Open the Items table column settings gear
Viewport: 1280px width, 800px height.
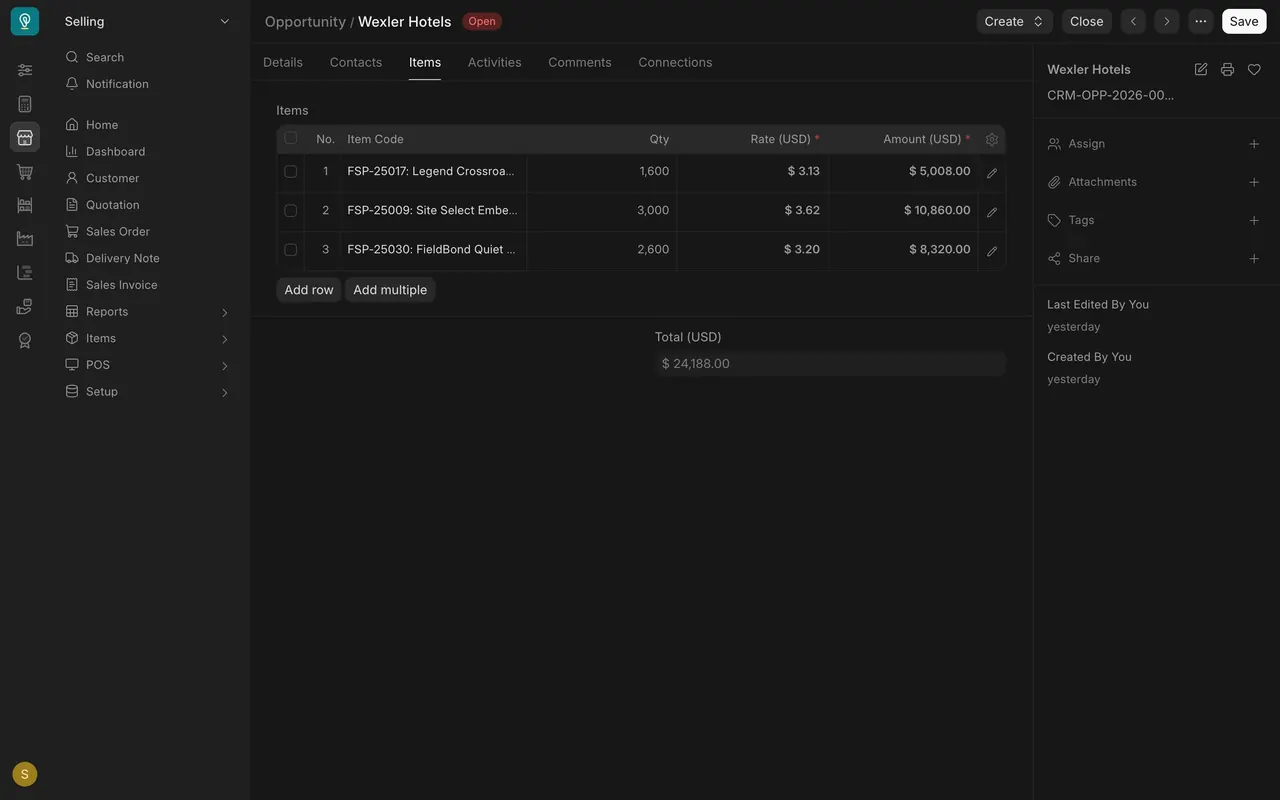pos(992,140)
